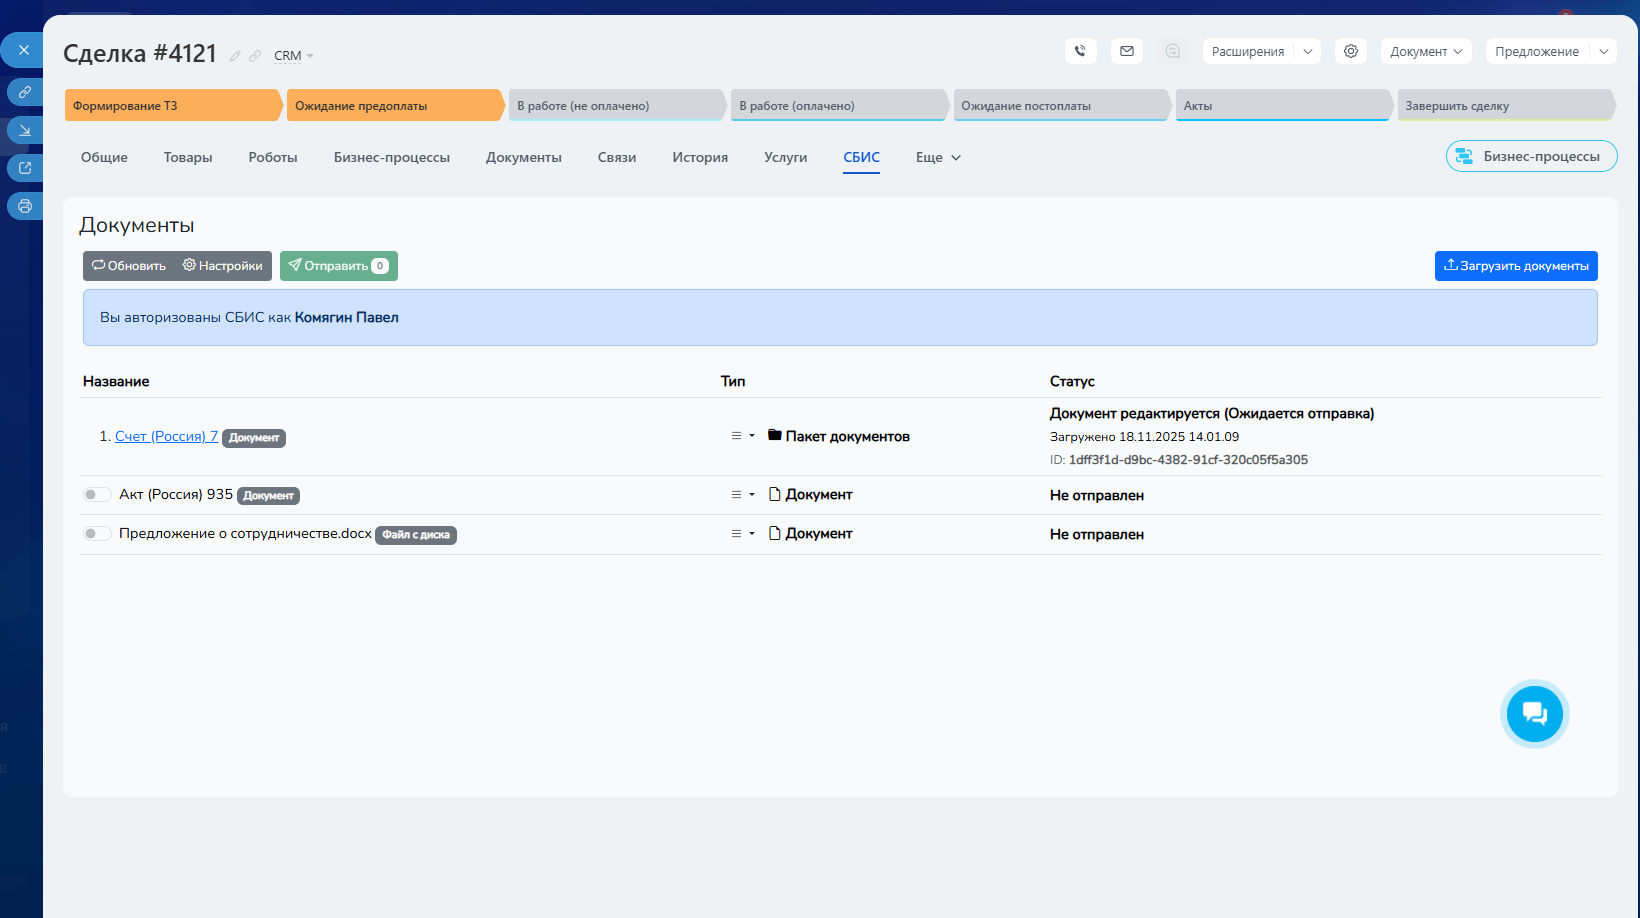Viewport: 1640px width, 918px height.
Task: Close the deal side panel
Action: (24, 50)
